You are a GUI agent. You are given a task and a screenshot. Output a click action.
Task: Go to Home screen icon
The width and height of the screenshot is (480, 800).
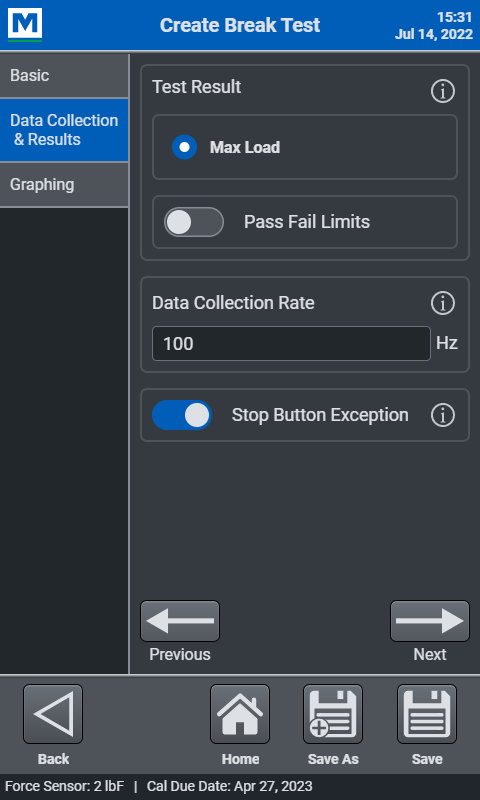click(240, 714)
